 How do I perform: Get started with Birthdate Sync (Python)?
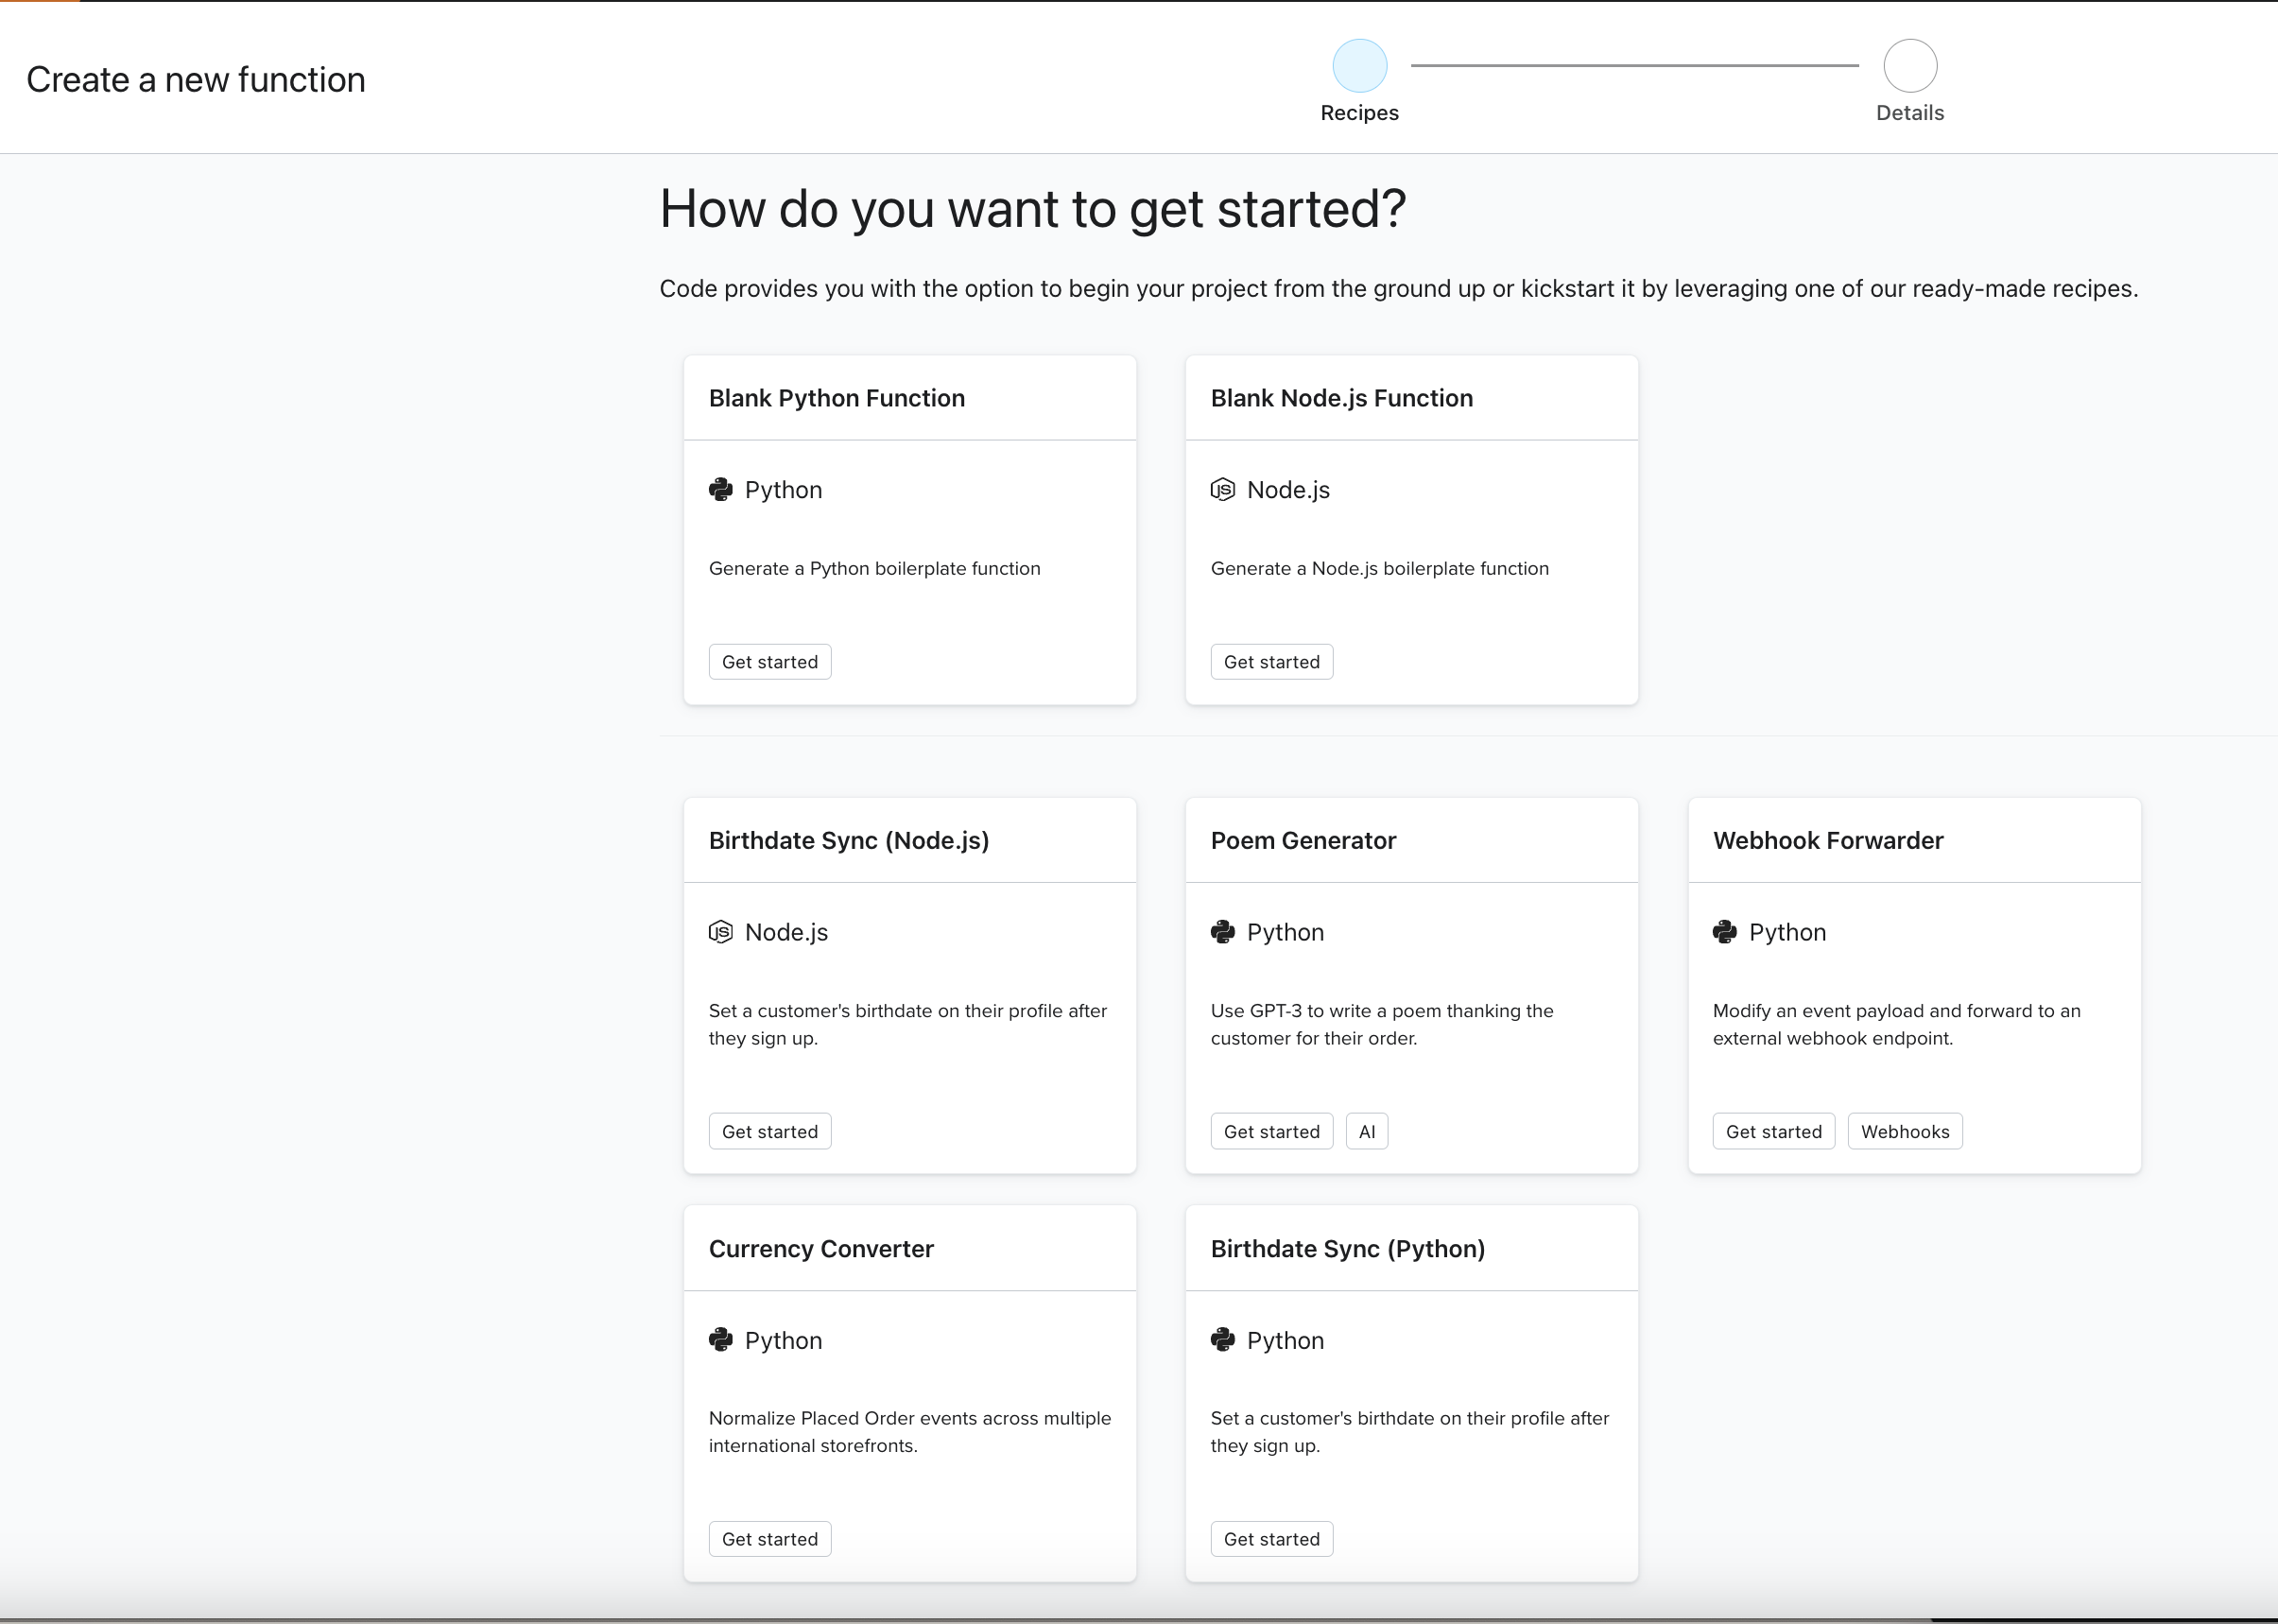(1271, 1539)
